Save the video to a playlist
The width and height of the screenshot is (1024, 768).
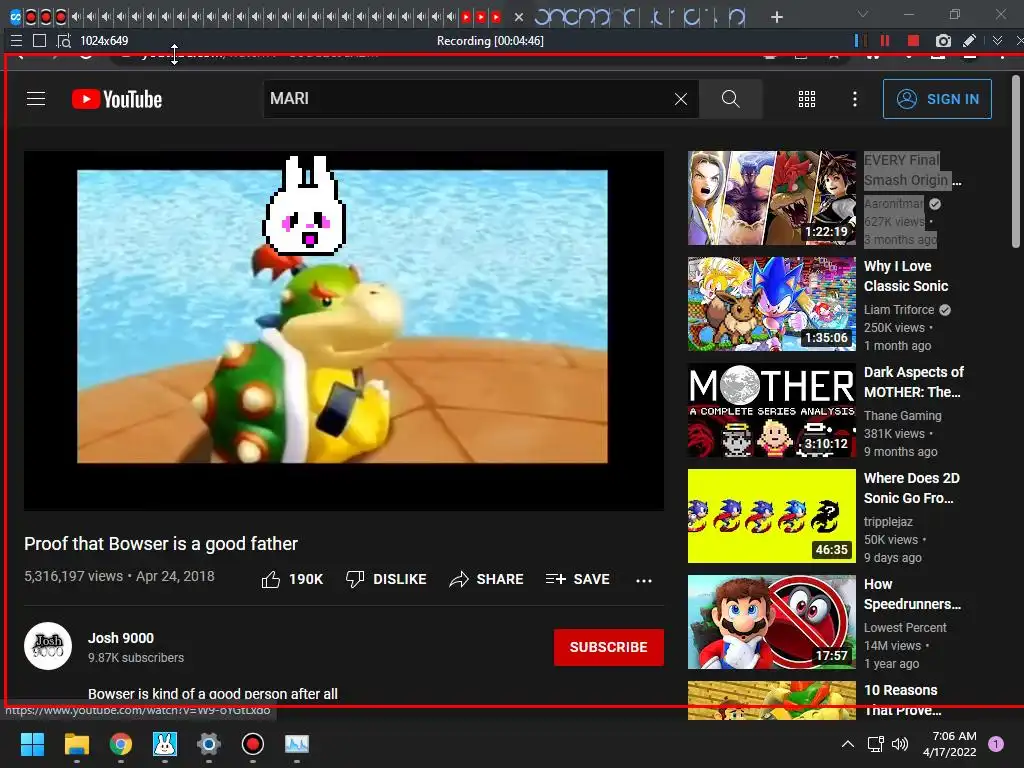click(x=577, y=579)
